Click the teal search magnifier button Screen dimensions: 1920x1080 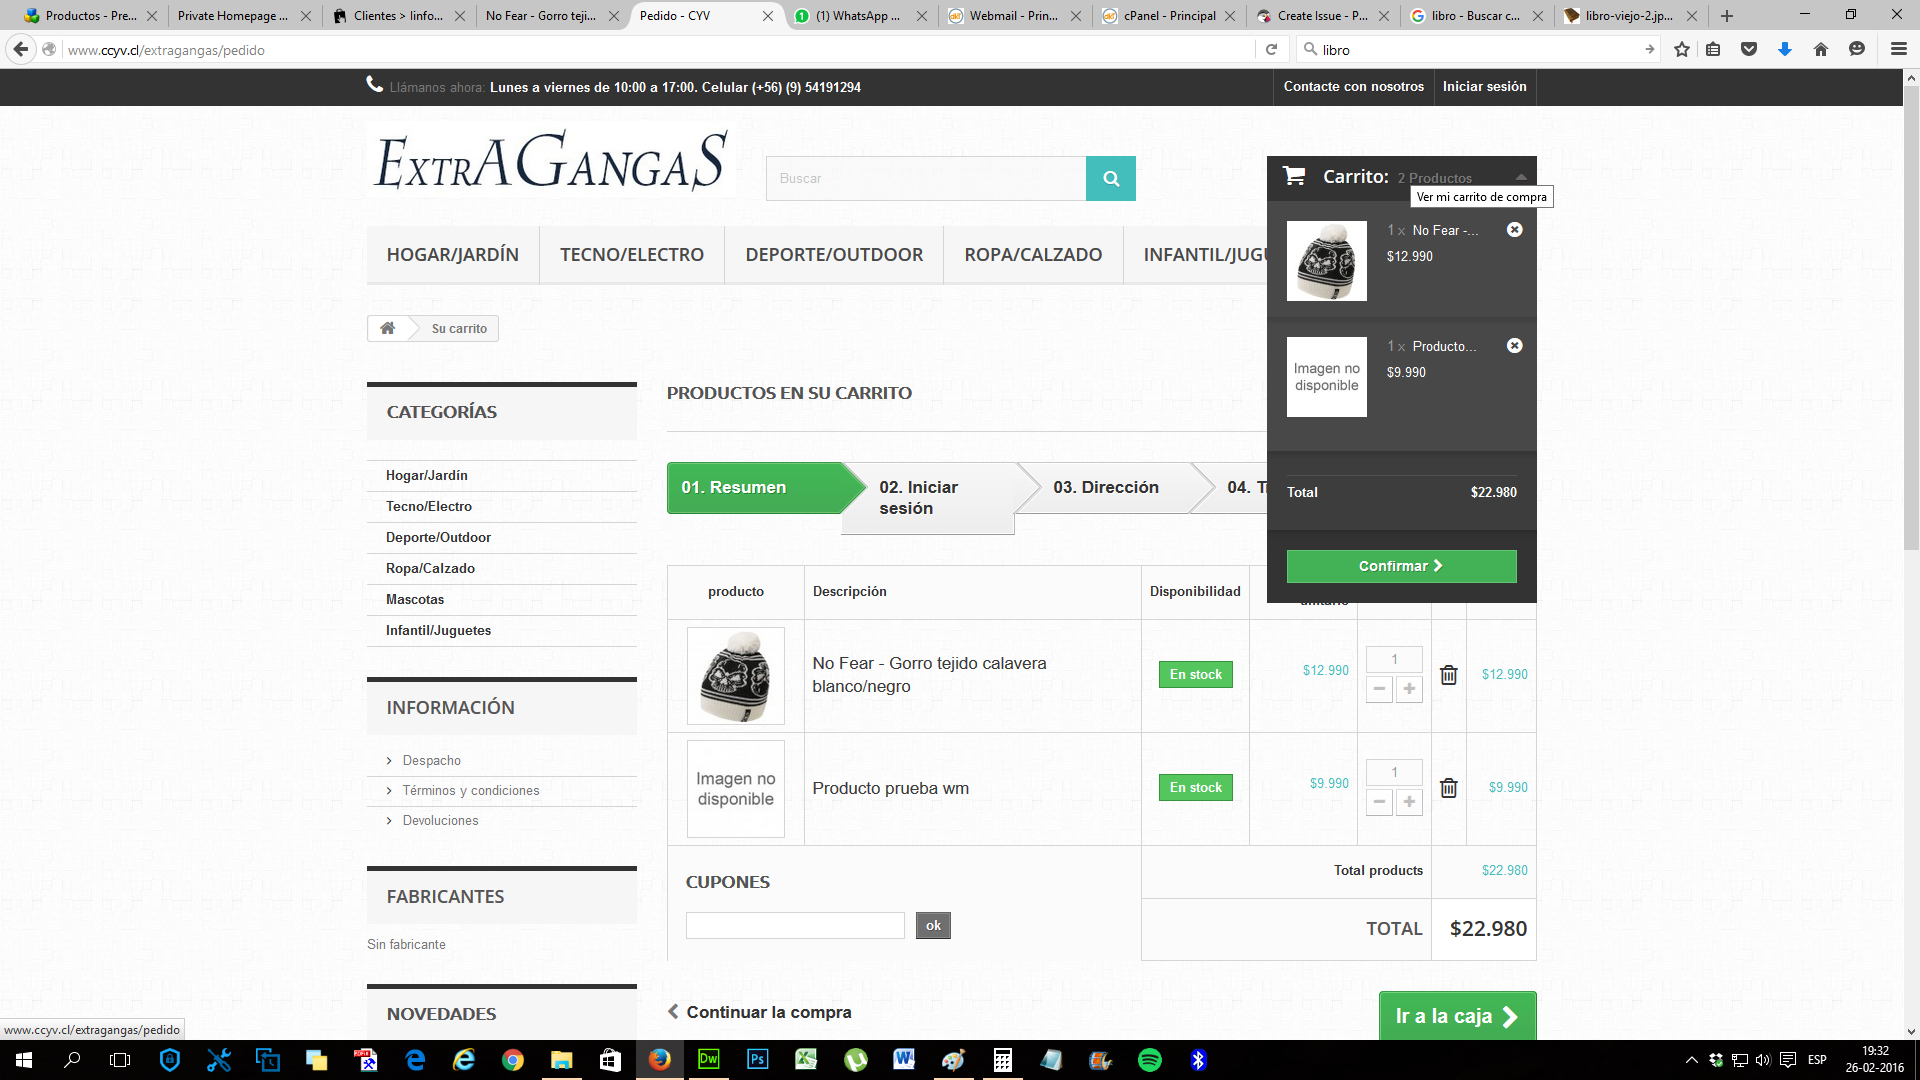point(1110,179)
